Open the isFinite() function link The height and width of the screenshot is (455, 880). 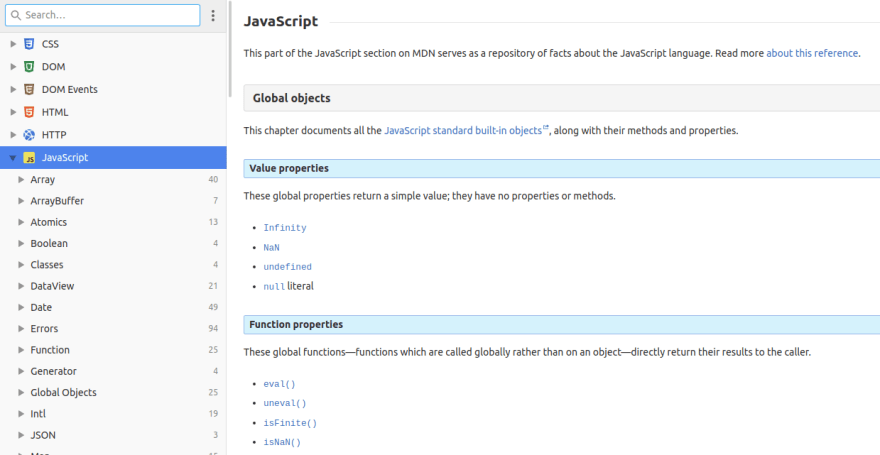(290, 423)
